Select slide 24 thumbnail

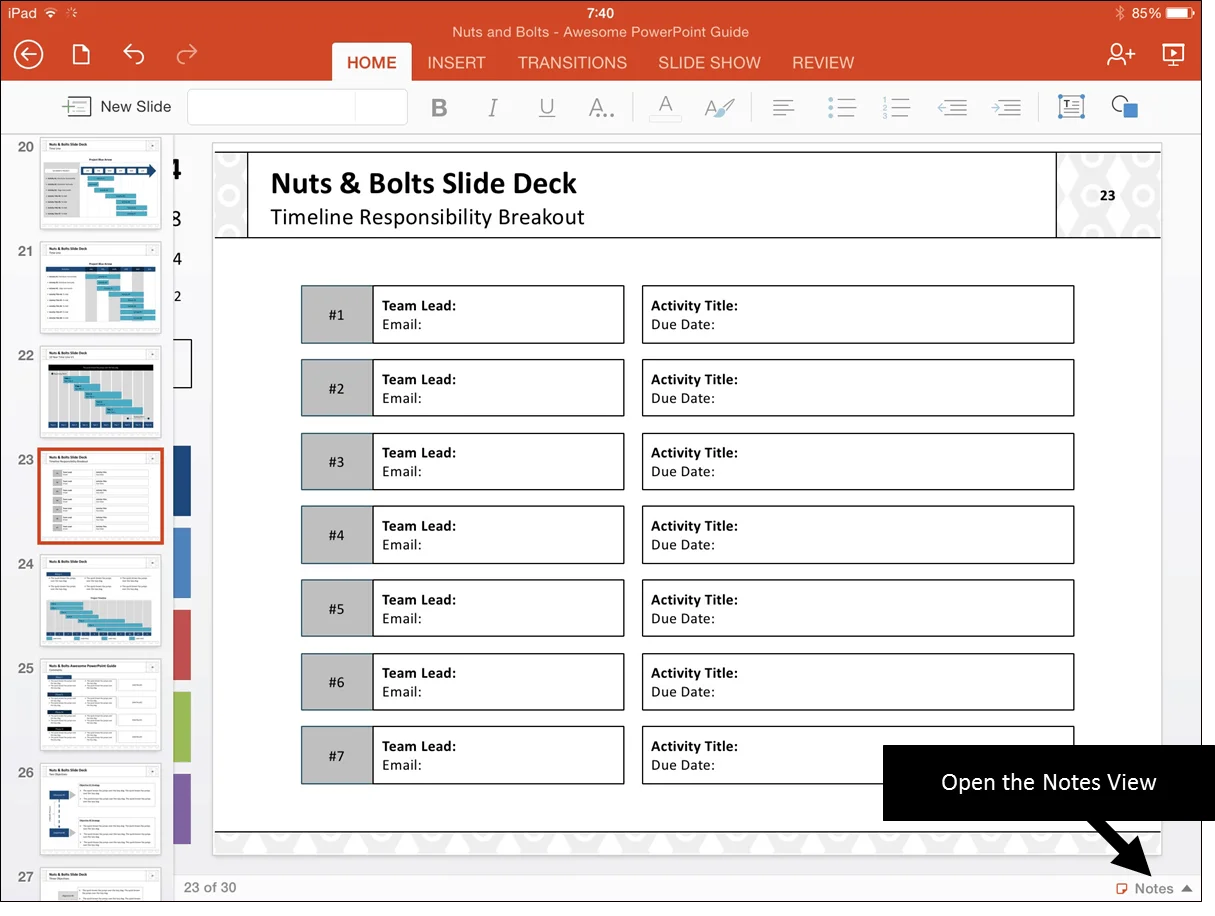pyautogui.click(x=100, y=600)
